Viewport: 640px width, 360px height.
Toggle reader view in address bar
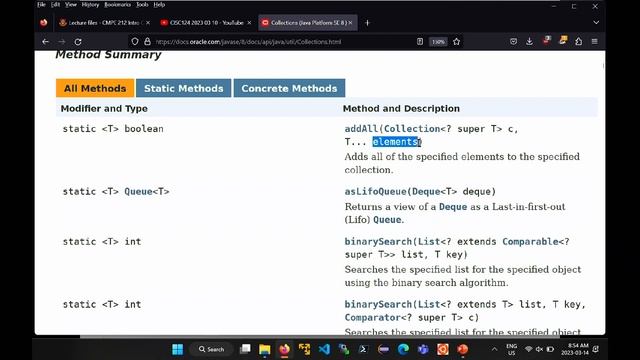pos(420,42)
